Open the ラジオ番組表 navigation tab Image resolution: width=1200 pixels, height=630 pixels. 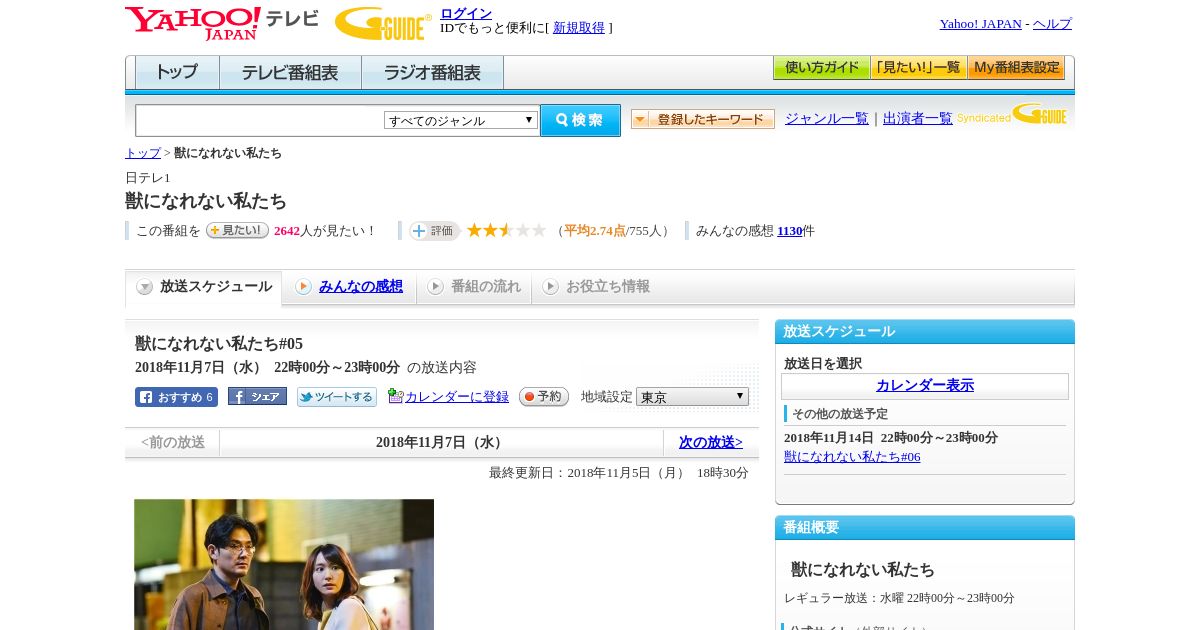coord(432,73)
